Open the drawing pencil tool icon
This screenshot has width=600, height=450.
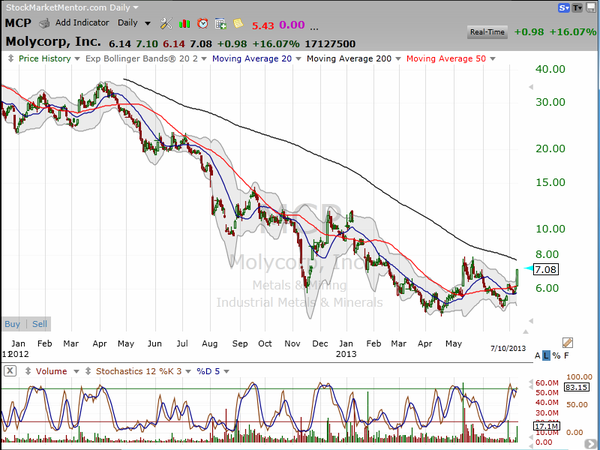[x=567, y=342]
